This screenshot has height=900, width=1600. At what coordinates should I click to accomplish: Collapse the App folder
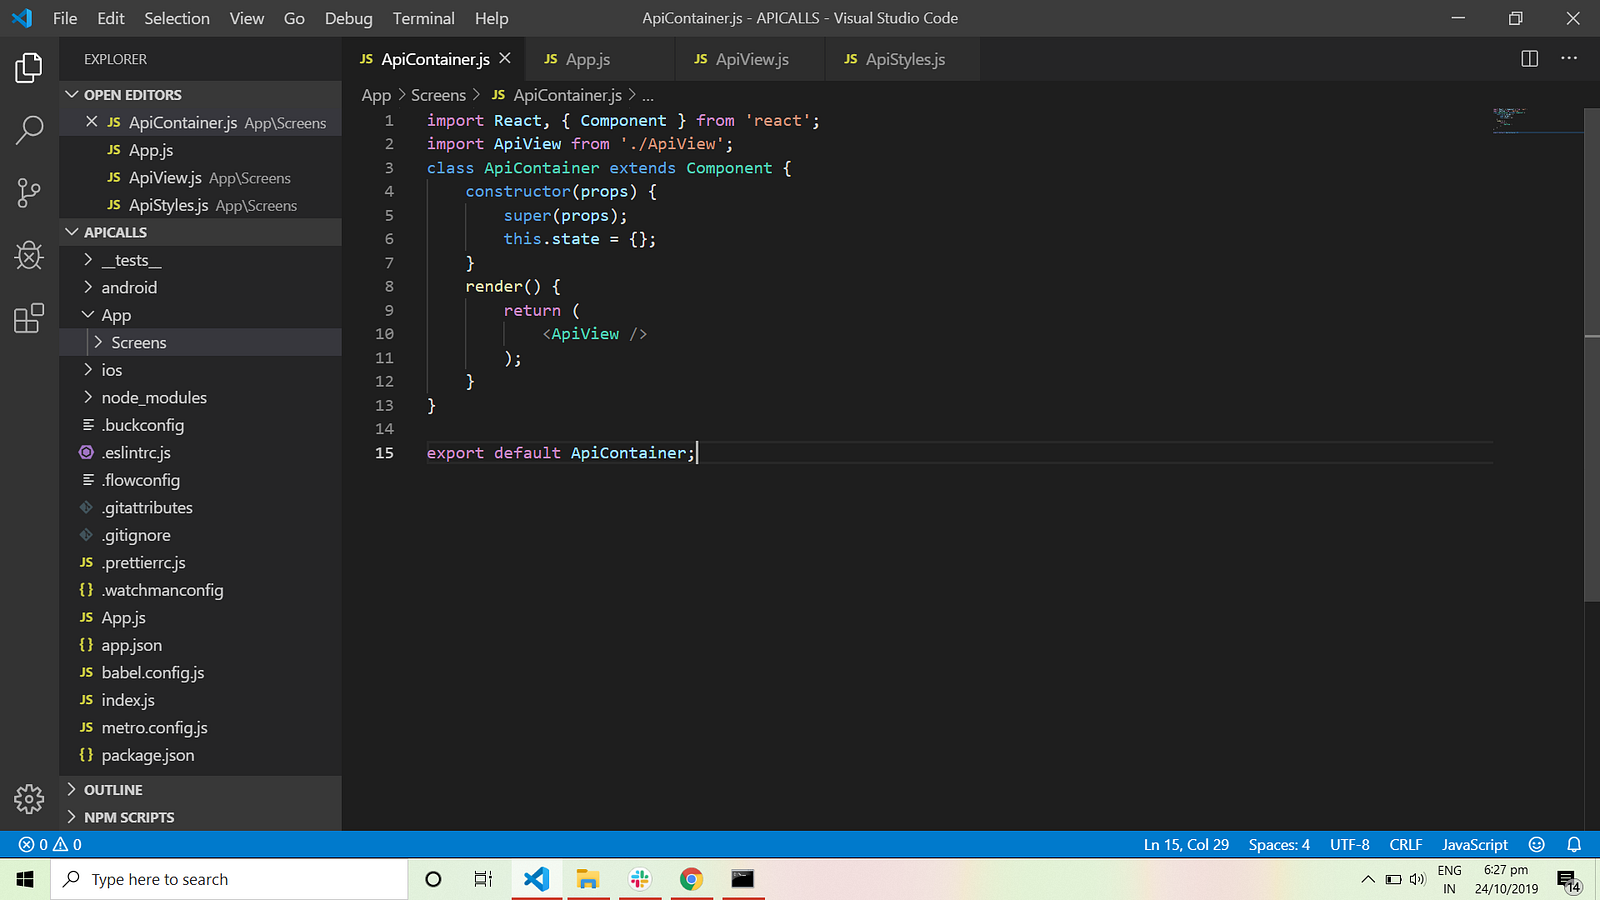[200, 315]
